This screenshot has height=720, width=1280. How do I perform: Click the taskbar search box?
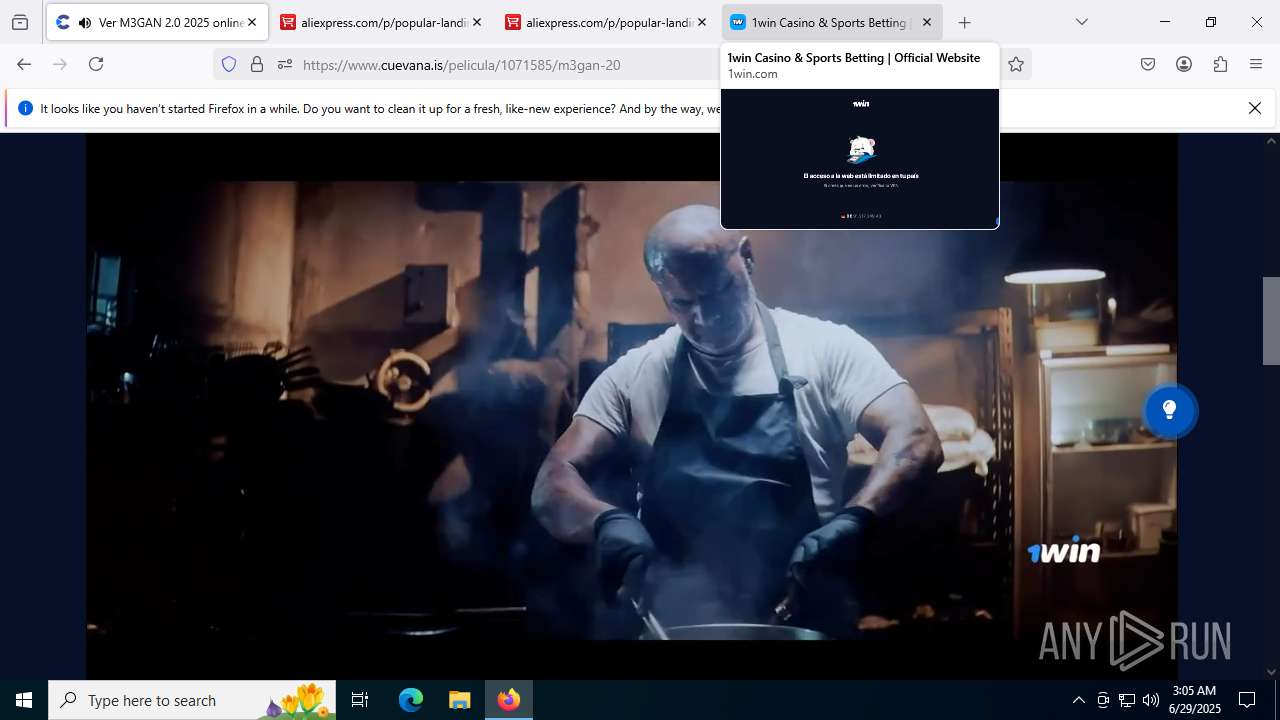[192, 700]
